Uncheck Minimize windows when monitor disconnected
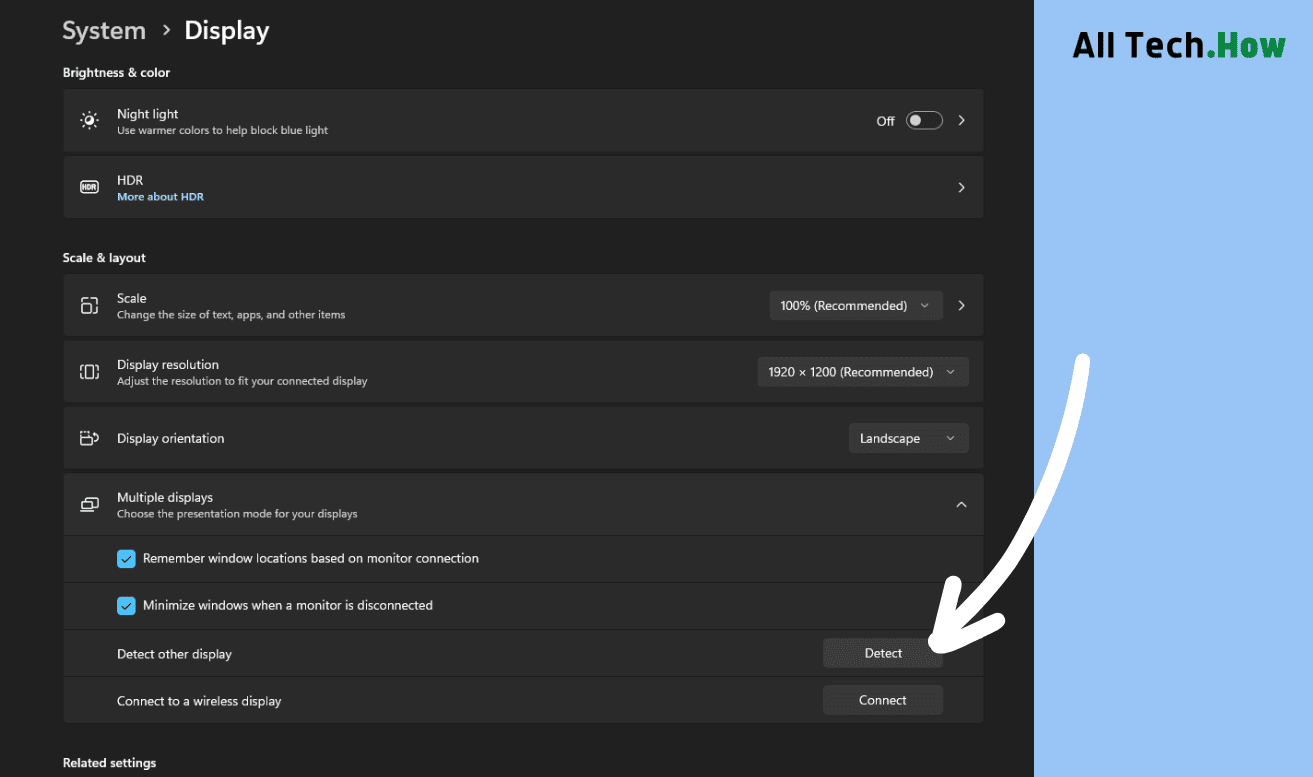This screenshot has width=1313, height=777. tap(126, 606)
